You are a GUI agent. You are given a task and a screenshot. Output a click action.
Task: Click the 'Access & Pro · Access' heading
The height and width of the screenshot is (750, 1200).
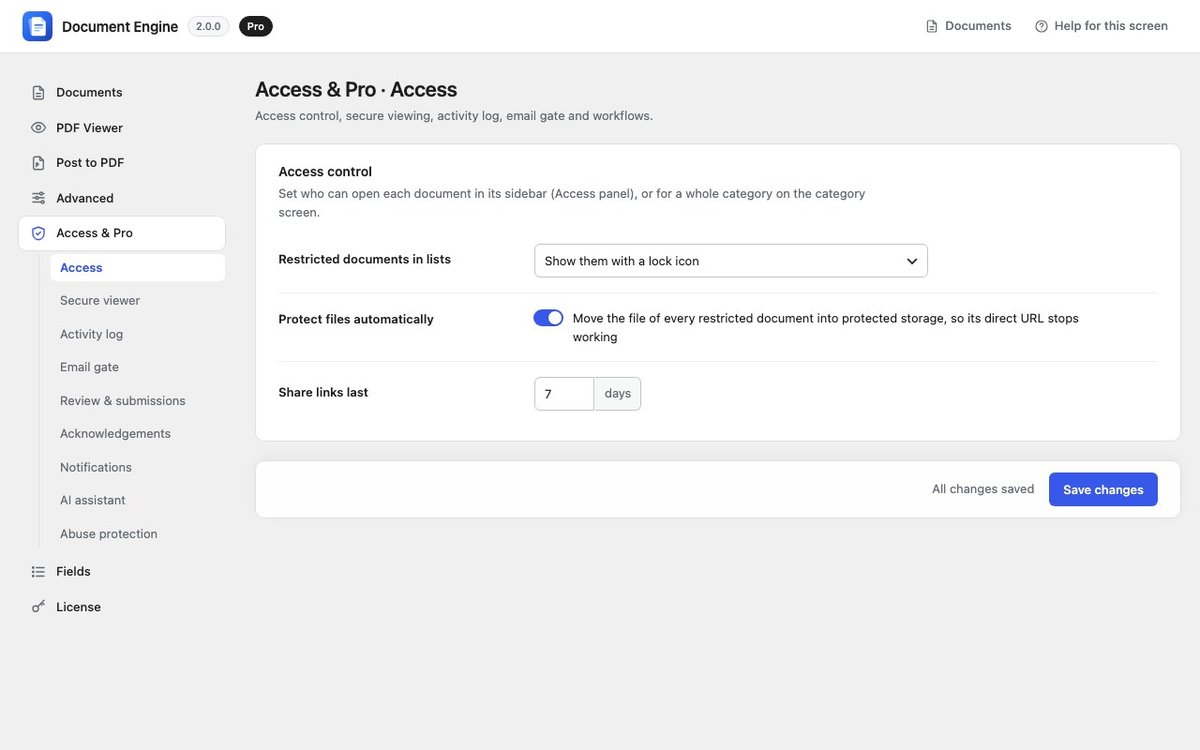[x=356, y=90]
